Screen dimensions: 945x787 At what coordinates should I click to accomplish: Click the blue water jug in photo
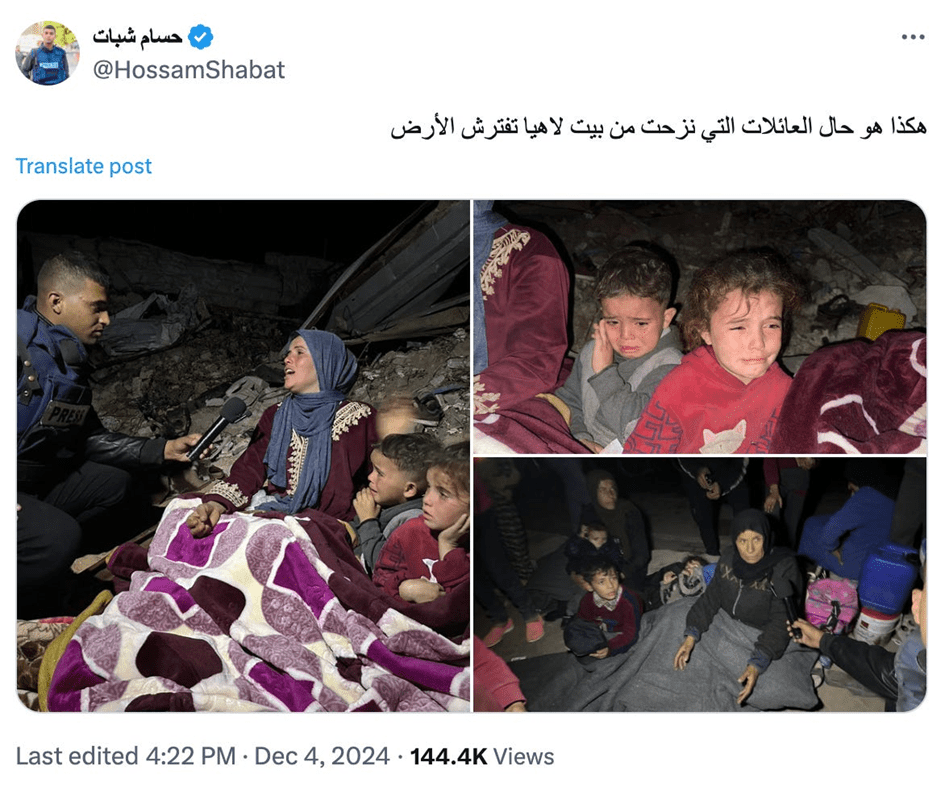pyautogui.click(x=887, y=578)
